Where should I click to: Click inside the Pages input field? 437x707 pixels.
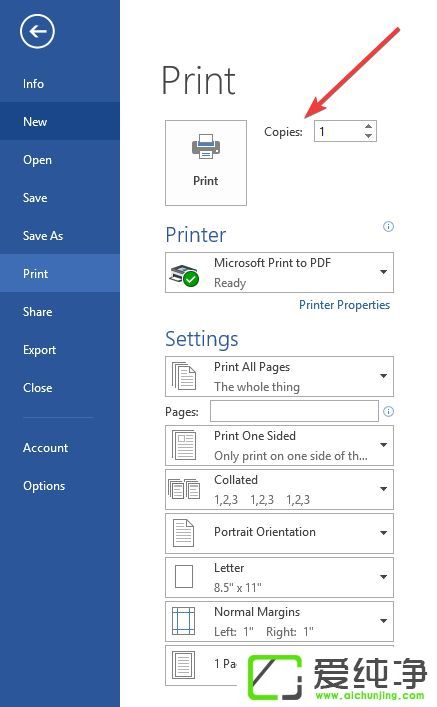point(294,411)
